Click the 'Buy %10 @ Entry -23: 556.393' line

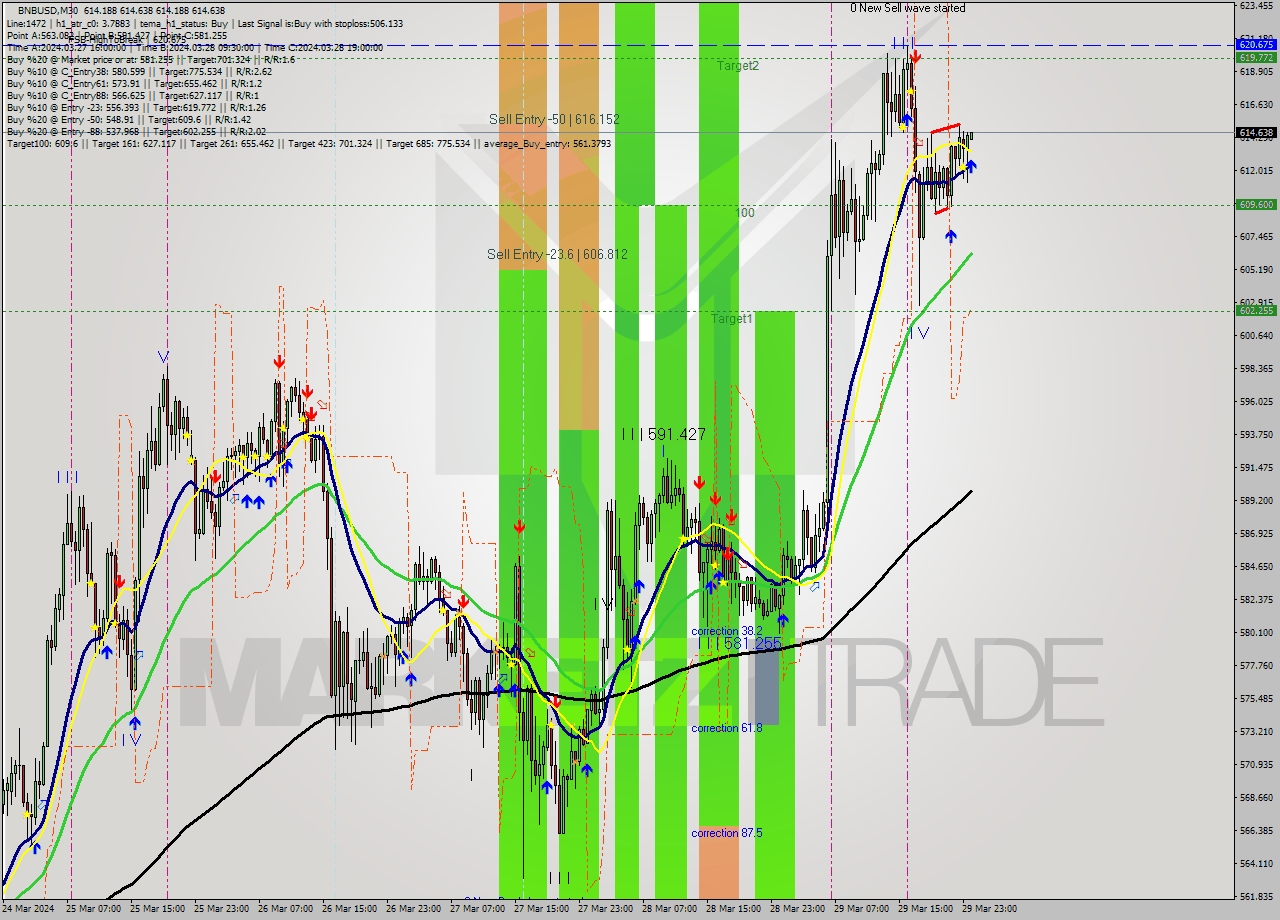[136, 107]
